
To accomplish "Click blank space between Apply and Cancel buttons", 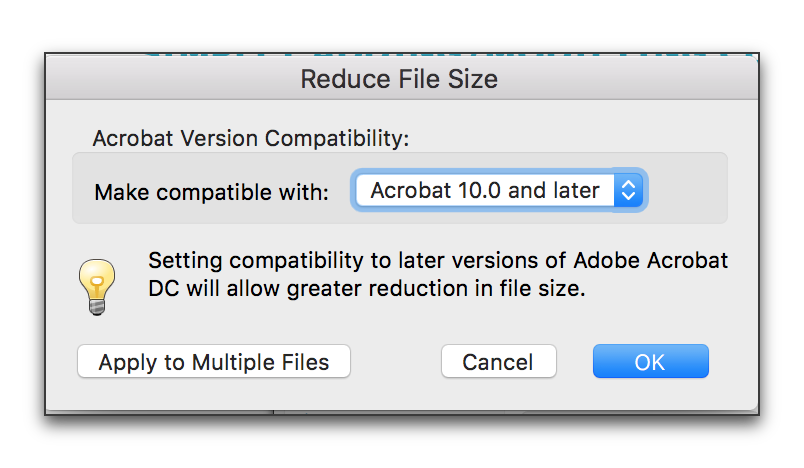I will (x=396, y=361).
